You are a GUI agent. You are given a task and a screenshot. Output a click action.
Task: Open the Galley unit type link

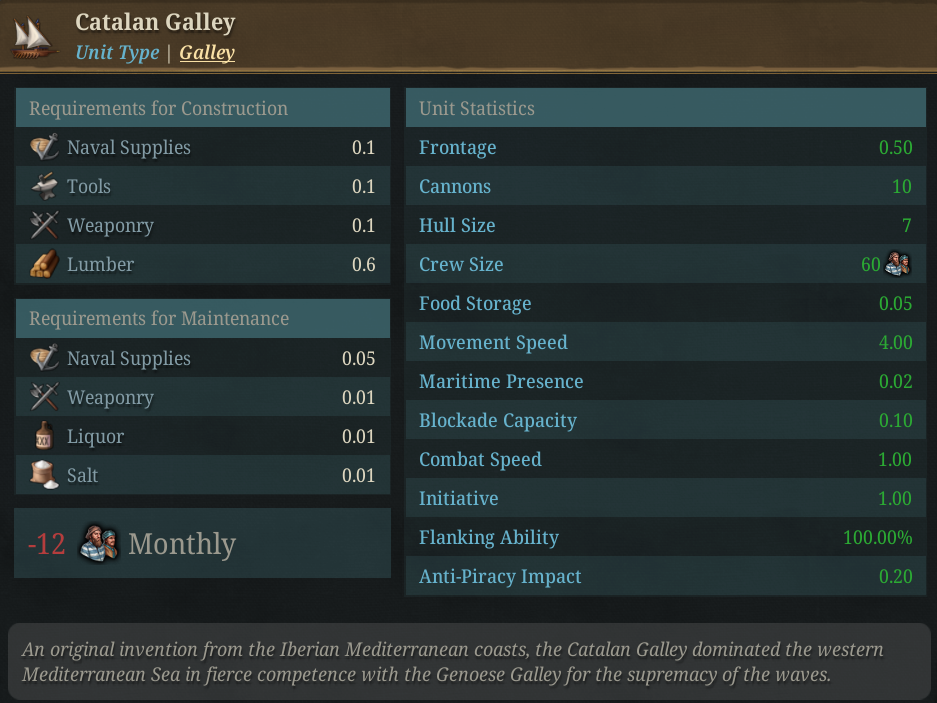click(207, 53)
